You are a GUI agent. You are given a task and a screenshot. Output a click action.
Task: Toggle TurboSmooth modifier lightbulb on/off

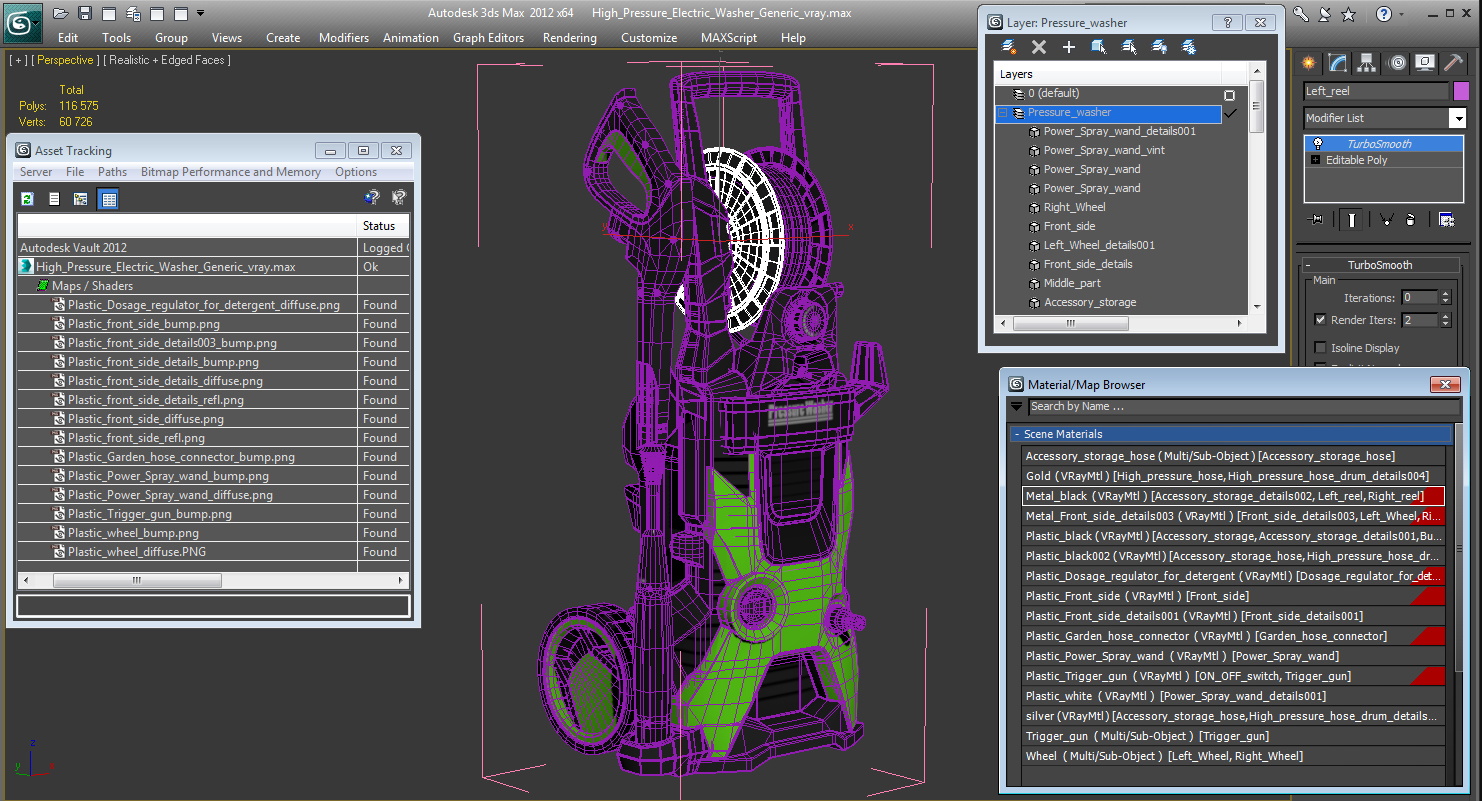1317,143
